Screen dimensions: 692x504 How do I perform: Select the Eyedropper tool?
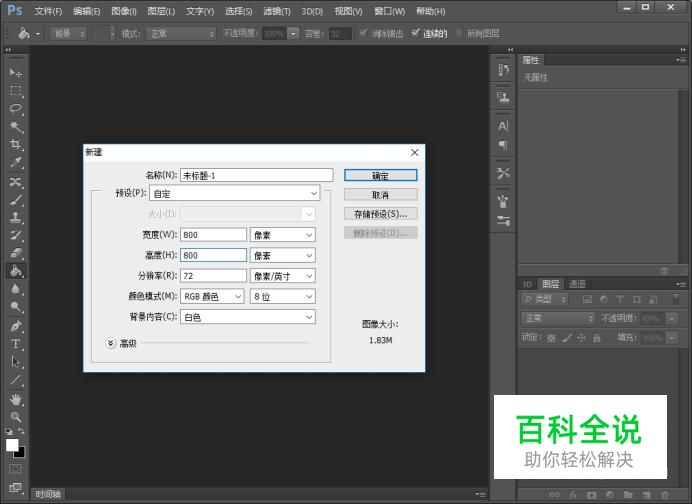(16, 163)
